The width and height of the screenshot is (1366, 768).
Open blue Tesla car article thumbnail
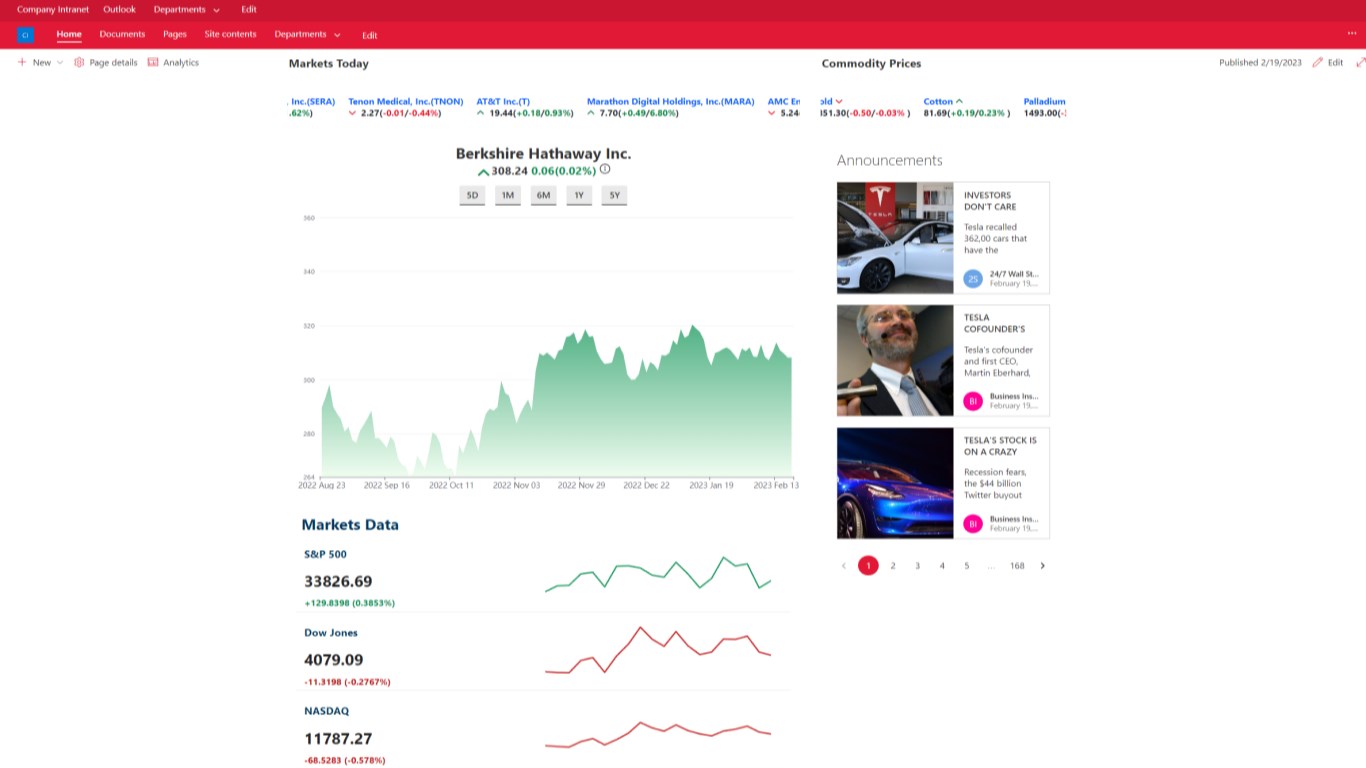click(895, 483)
